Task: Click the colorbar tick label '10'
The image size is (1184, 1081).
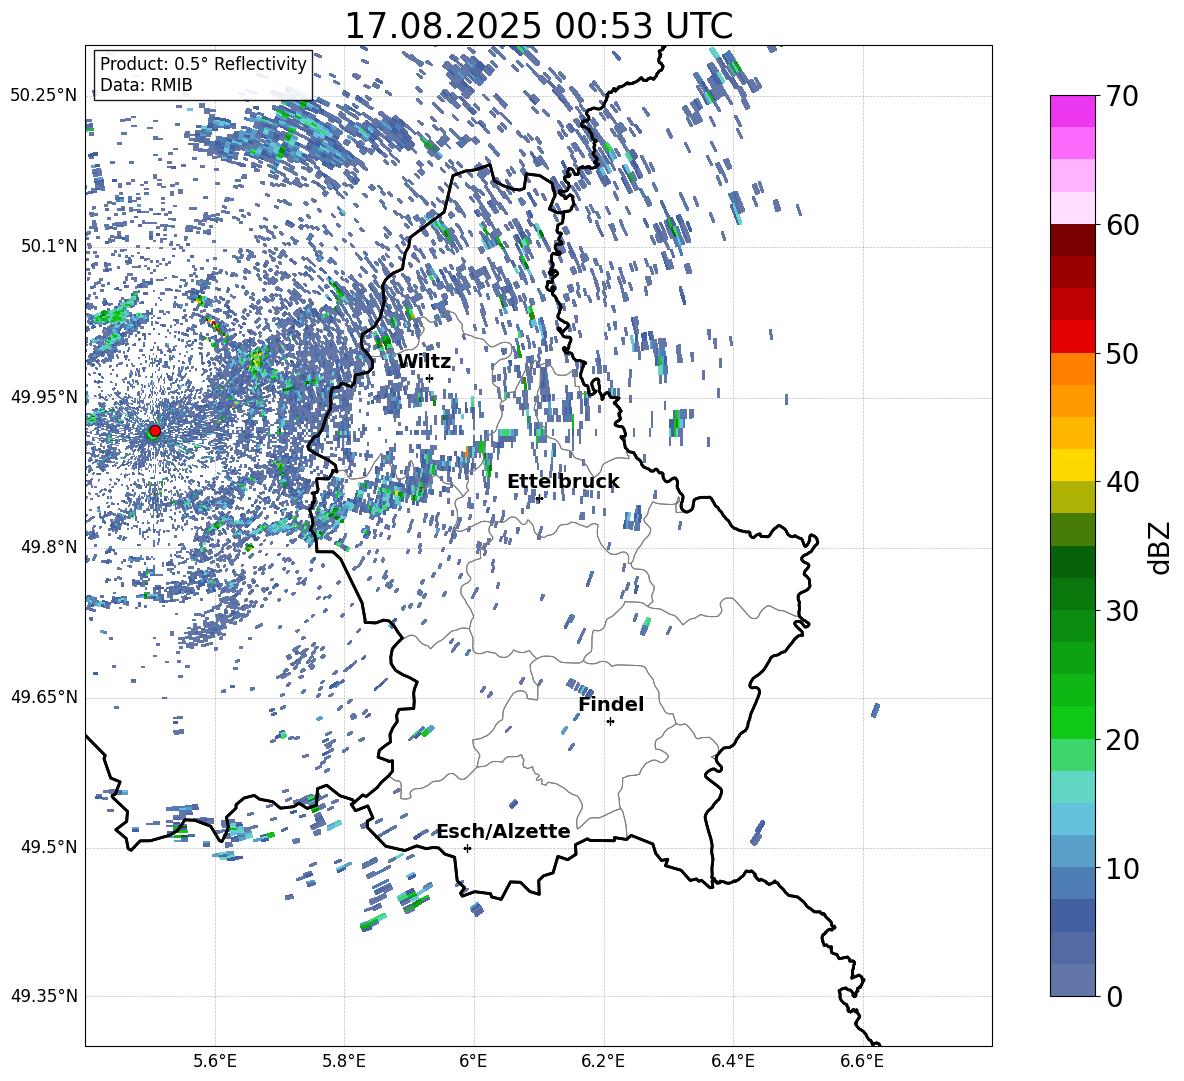Action: pos(1123,868)
